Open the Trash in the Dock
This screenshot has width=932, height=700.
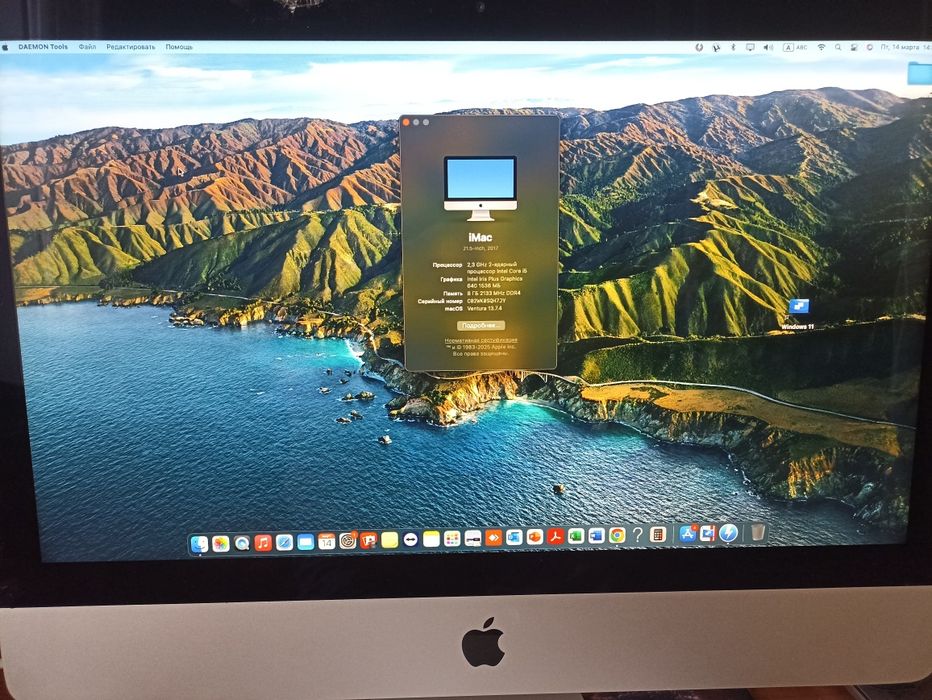(758, 532)
